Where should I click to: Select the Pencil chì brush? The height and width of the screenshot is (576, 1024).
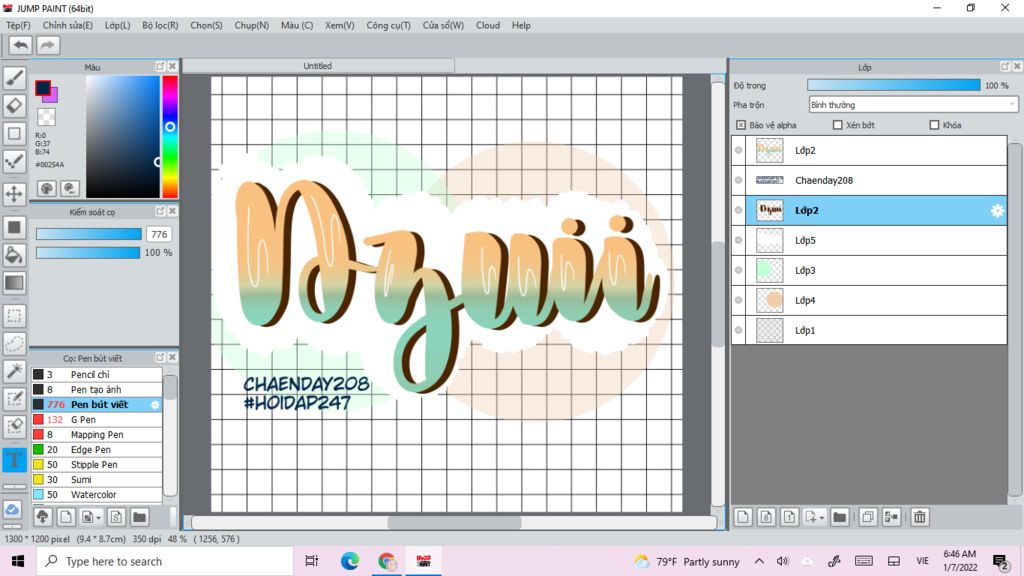click(x=97, y=375)
